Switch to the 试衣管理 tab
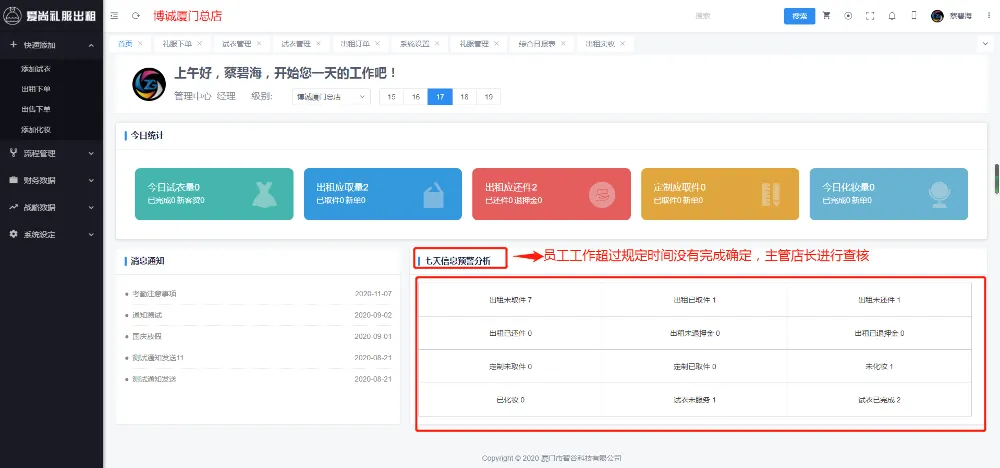Image resolution: width=1000 pixels, height=468 pixels. (236, 44)
